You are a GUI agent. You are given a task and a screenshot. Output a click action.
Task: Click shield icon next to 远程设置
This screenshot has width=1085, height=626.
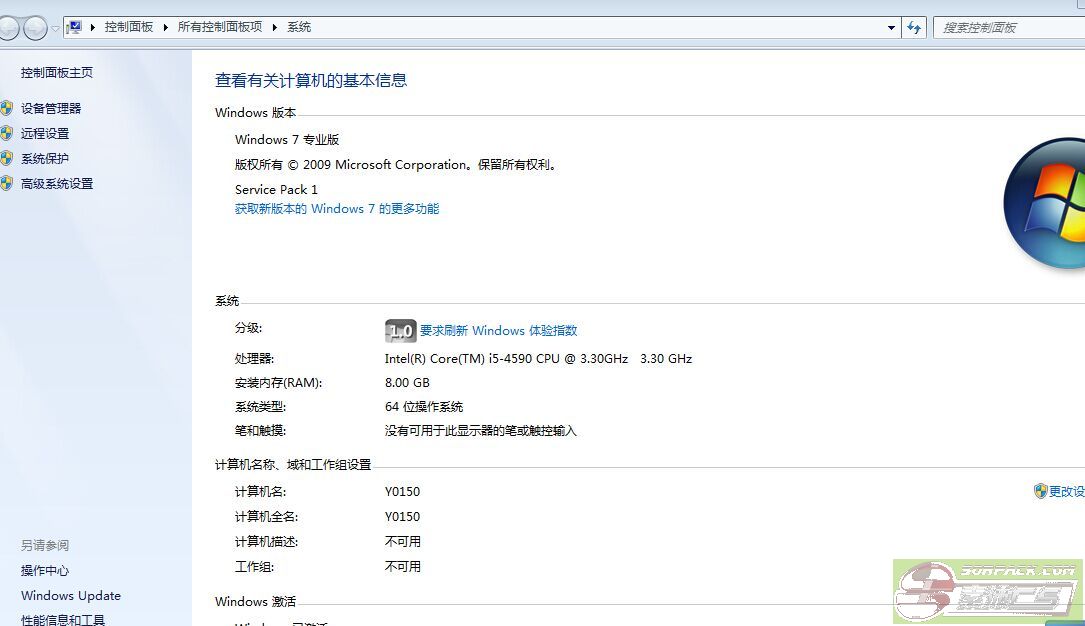[x=7, y=133]
